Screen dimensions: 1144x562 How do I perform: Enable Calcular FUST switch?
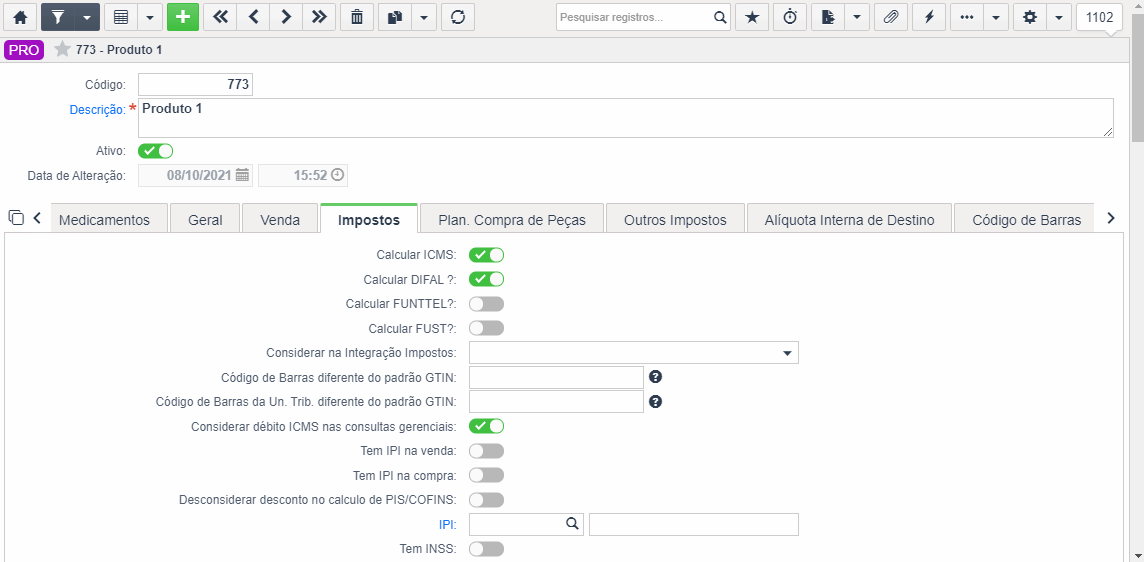487,328
